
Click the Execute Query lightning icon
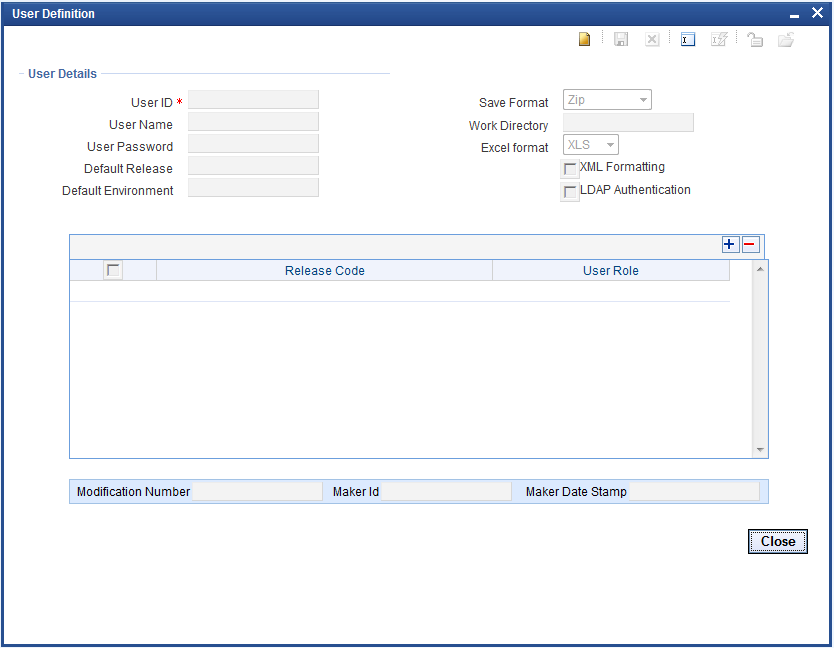click(x=719, y=39)
